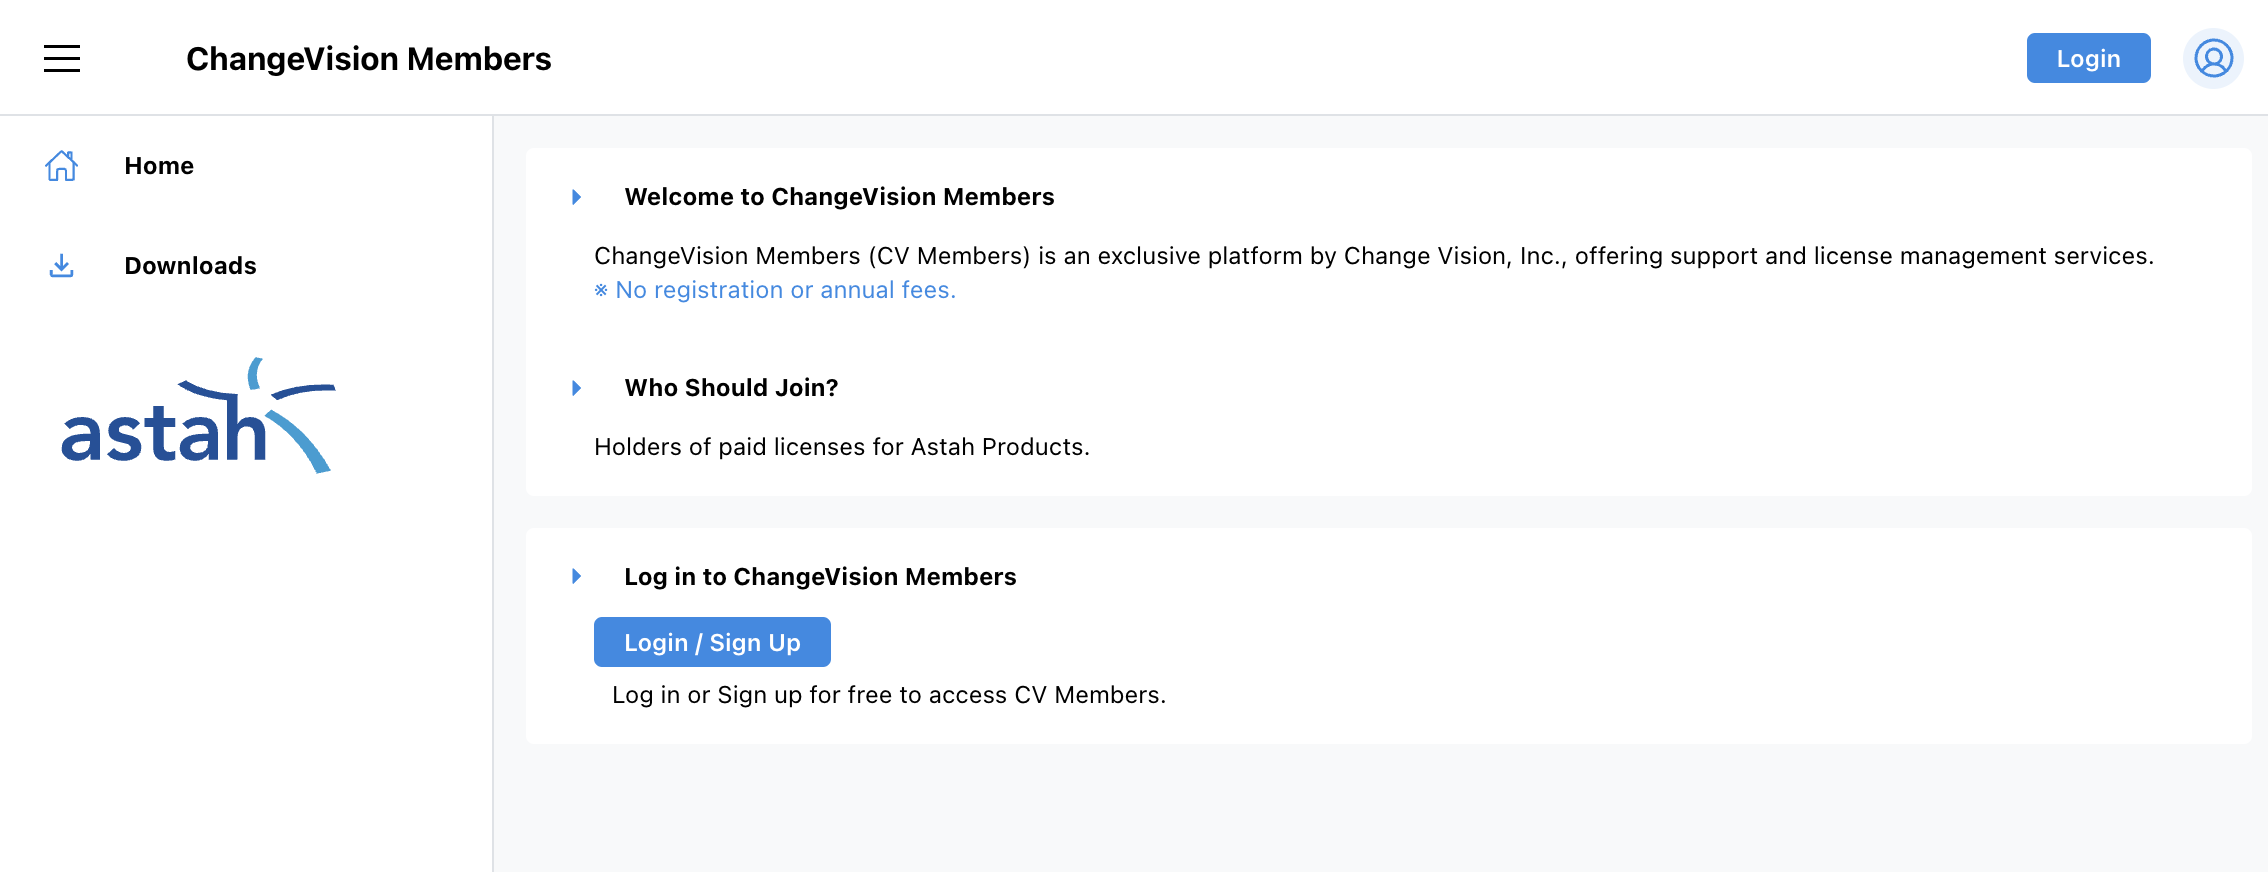The image size is (2268, 872).
Task: Open the Downloads label in the sidebar
Action: pos(190,266)
